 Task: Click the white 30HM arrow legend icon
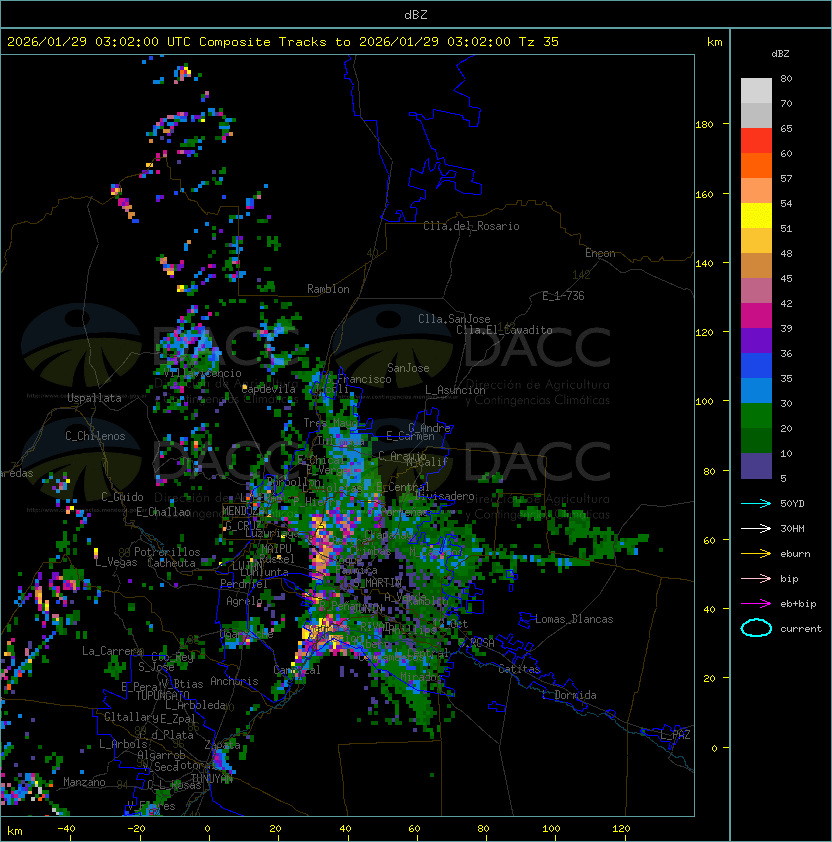click(x=756, y=528)
